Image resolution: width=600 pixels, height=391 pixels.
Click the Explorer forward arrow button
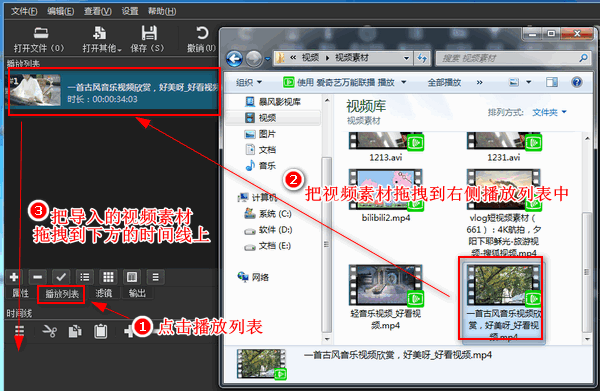pyautogui.click(x=253, y=59)
